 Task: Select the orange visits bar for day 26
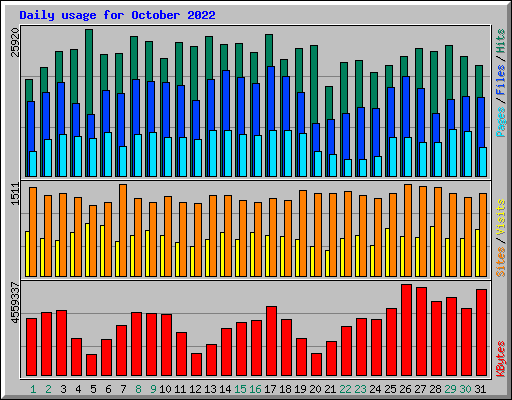point(408,230)
